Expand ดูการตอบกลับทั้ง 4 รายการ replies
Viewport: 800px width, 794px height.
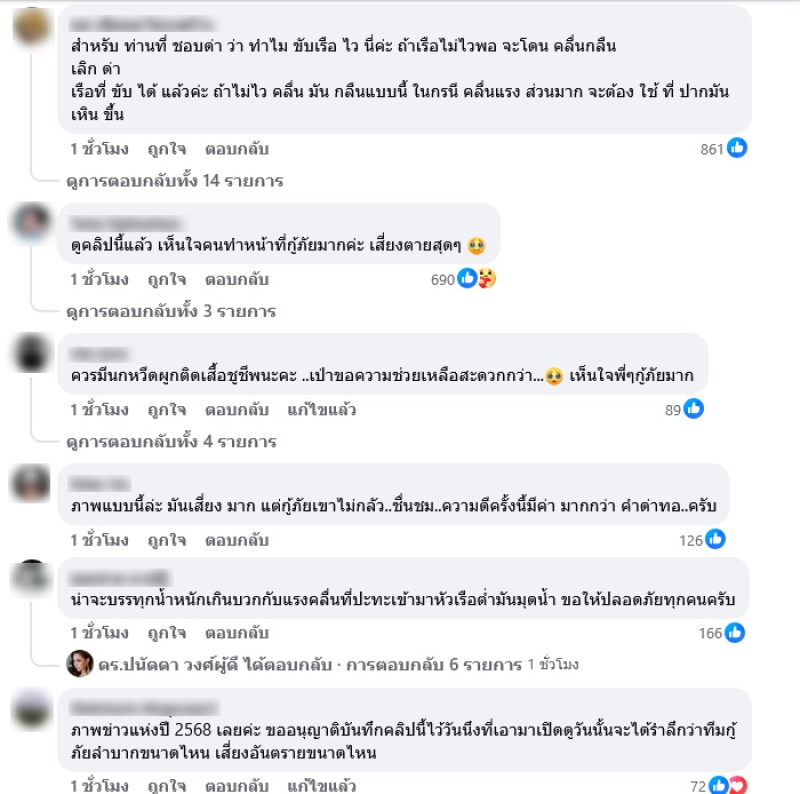(171, 441)
